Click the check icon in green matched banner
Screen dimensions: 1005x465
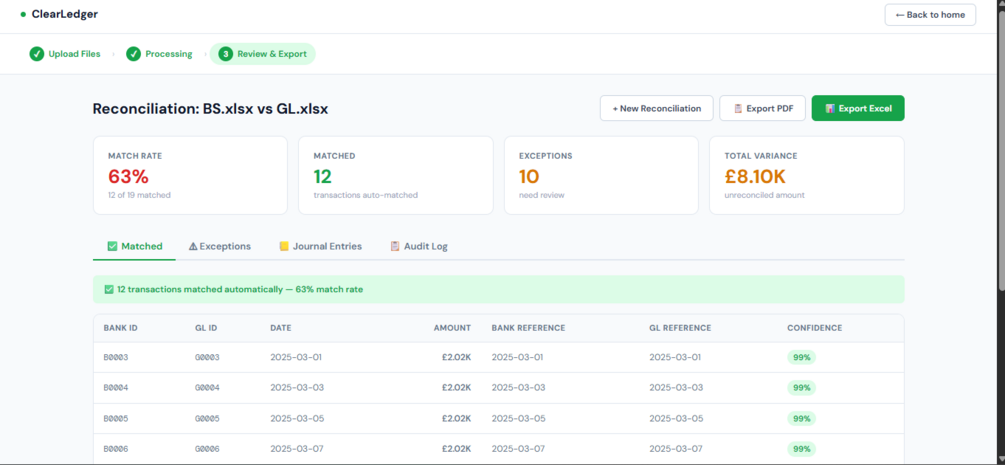click(109, 289)
